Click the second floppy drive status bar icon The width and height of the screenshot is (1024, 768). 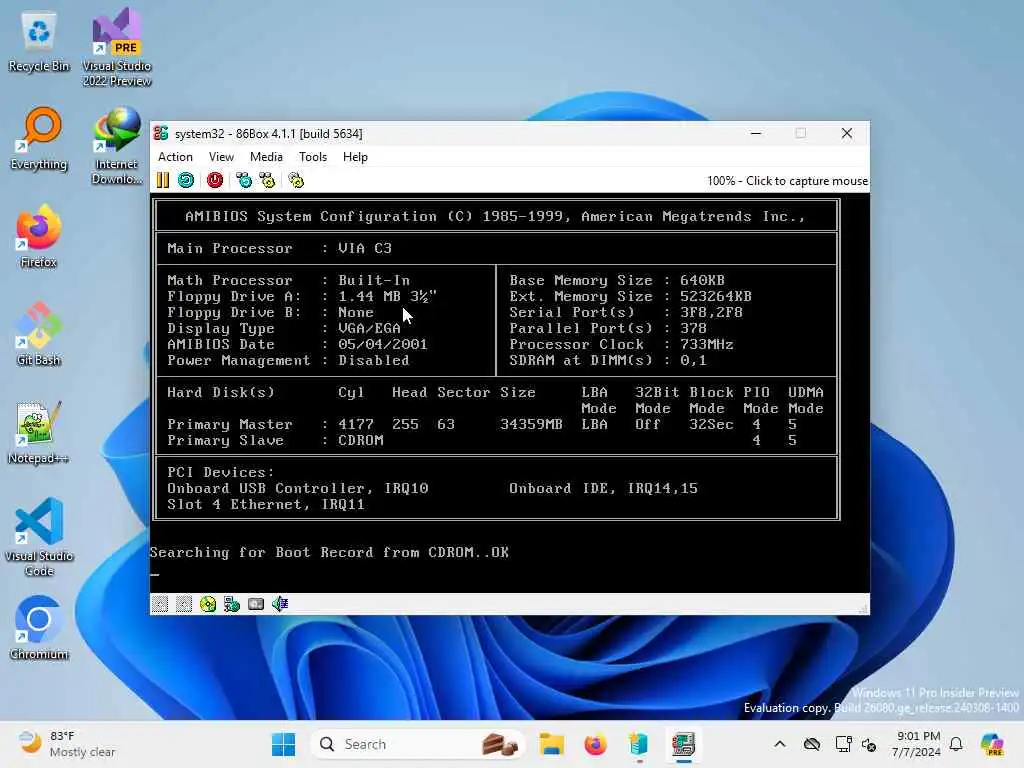point(184,604)
